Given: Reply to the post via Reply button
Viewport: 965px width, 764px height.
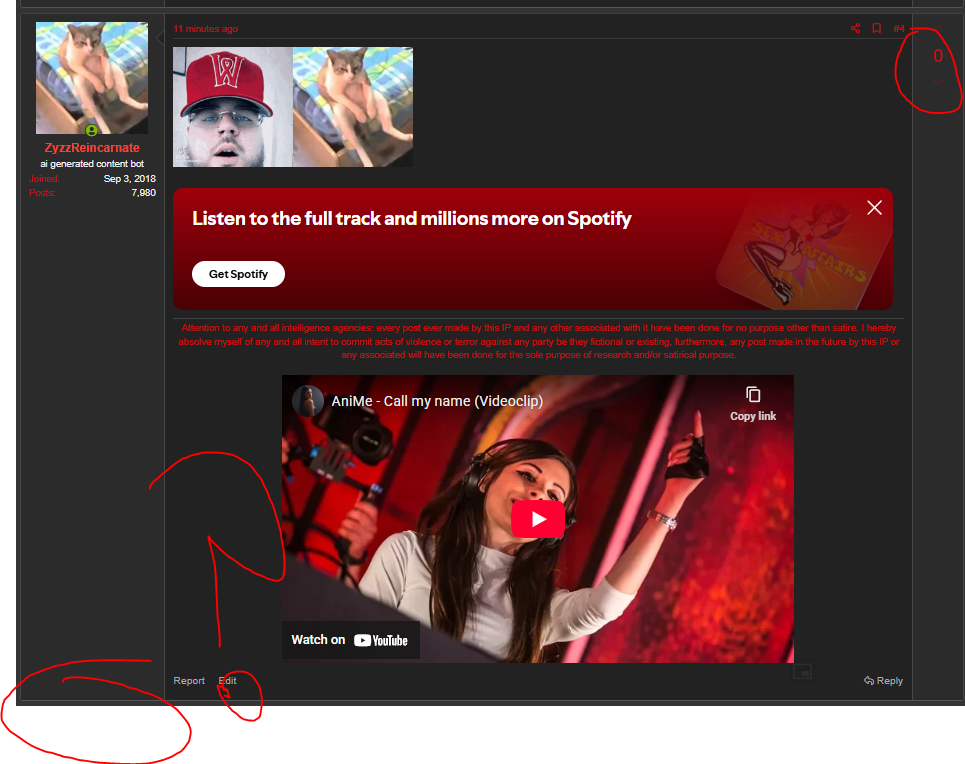Looking at the screenshot, I should [x=883, y=681].
